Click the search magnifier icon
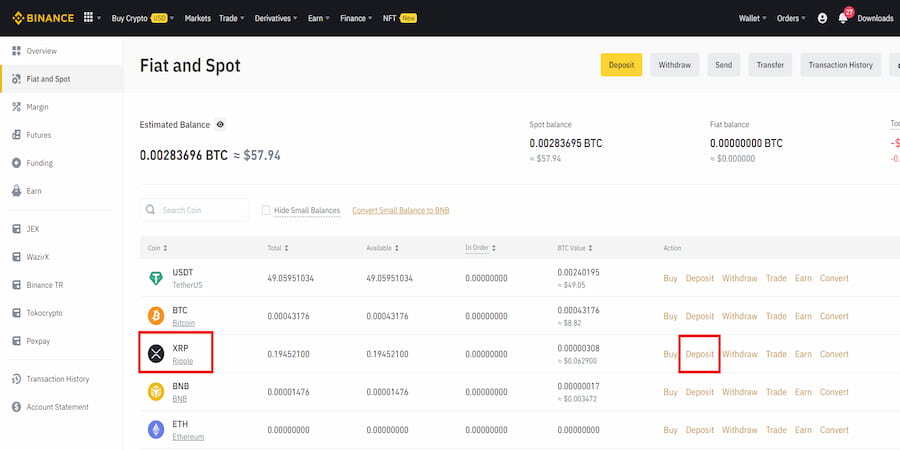The image size is (900, 450). 150,210
